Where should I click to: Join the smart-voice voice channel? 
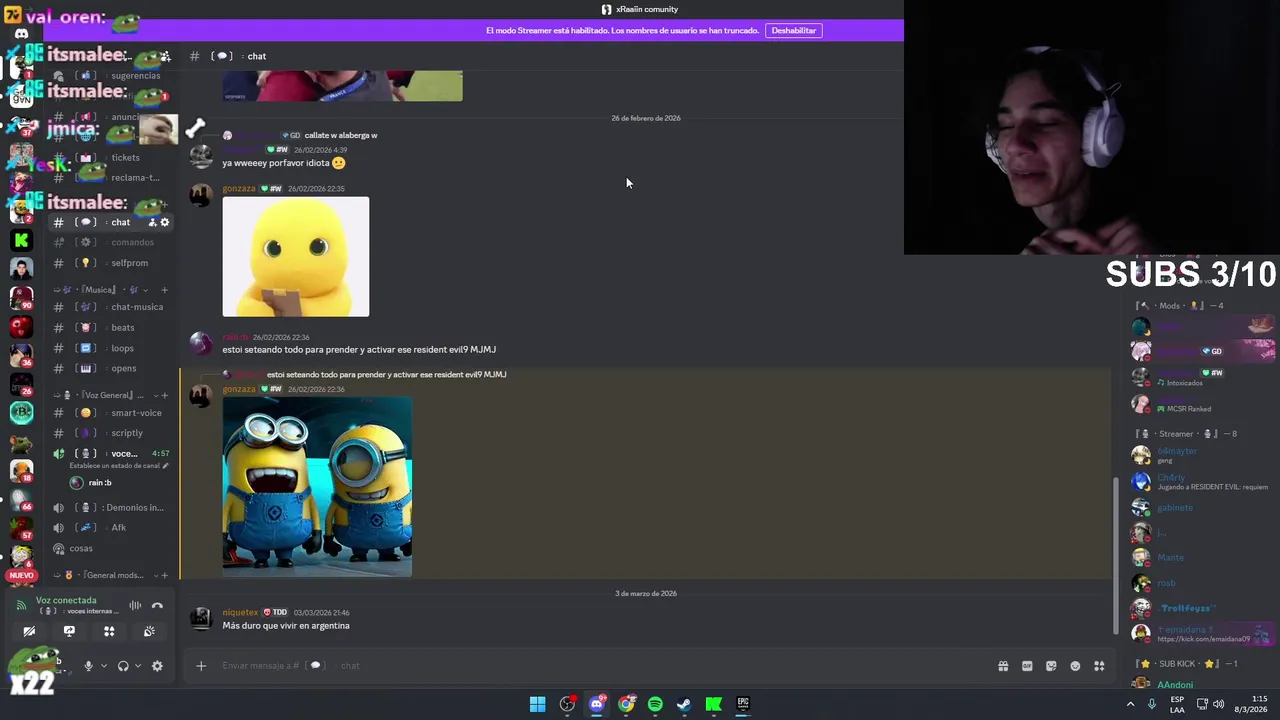pos(113,413)
